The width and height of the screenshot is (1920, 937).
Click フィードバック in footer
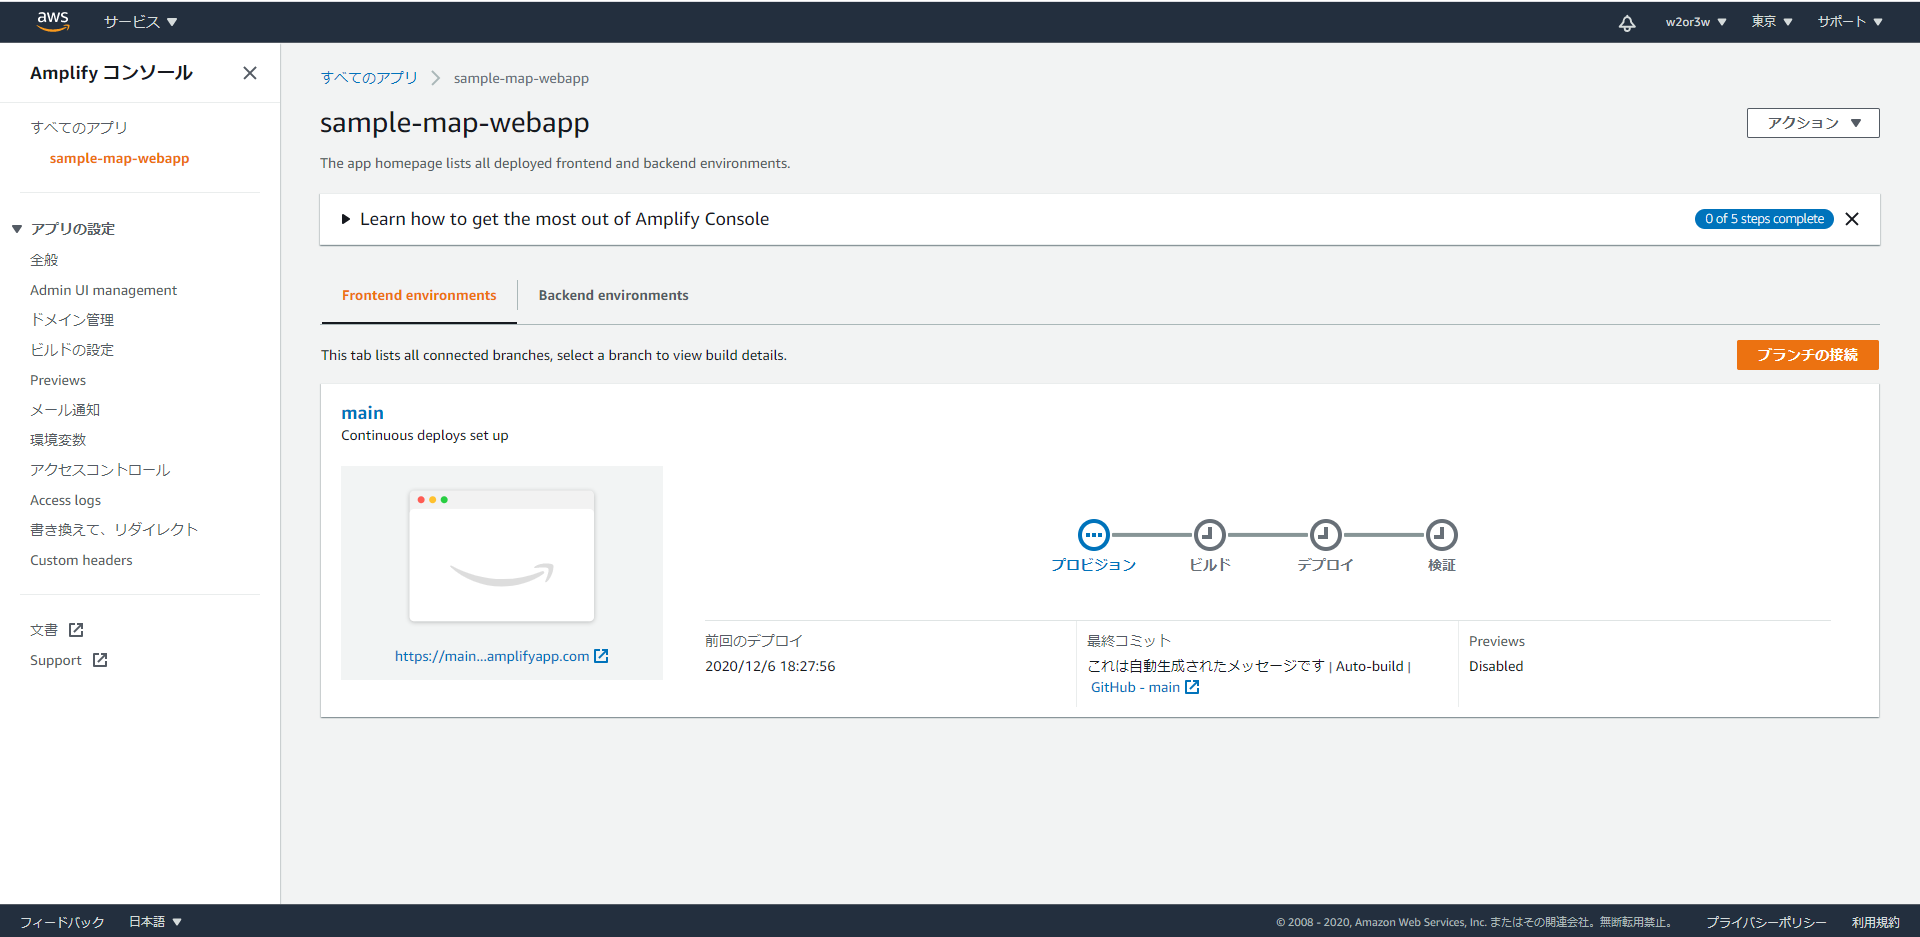(62, 922)
